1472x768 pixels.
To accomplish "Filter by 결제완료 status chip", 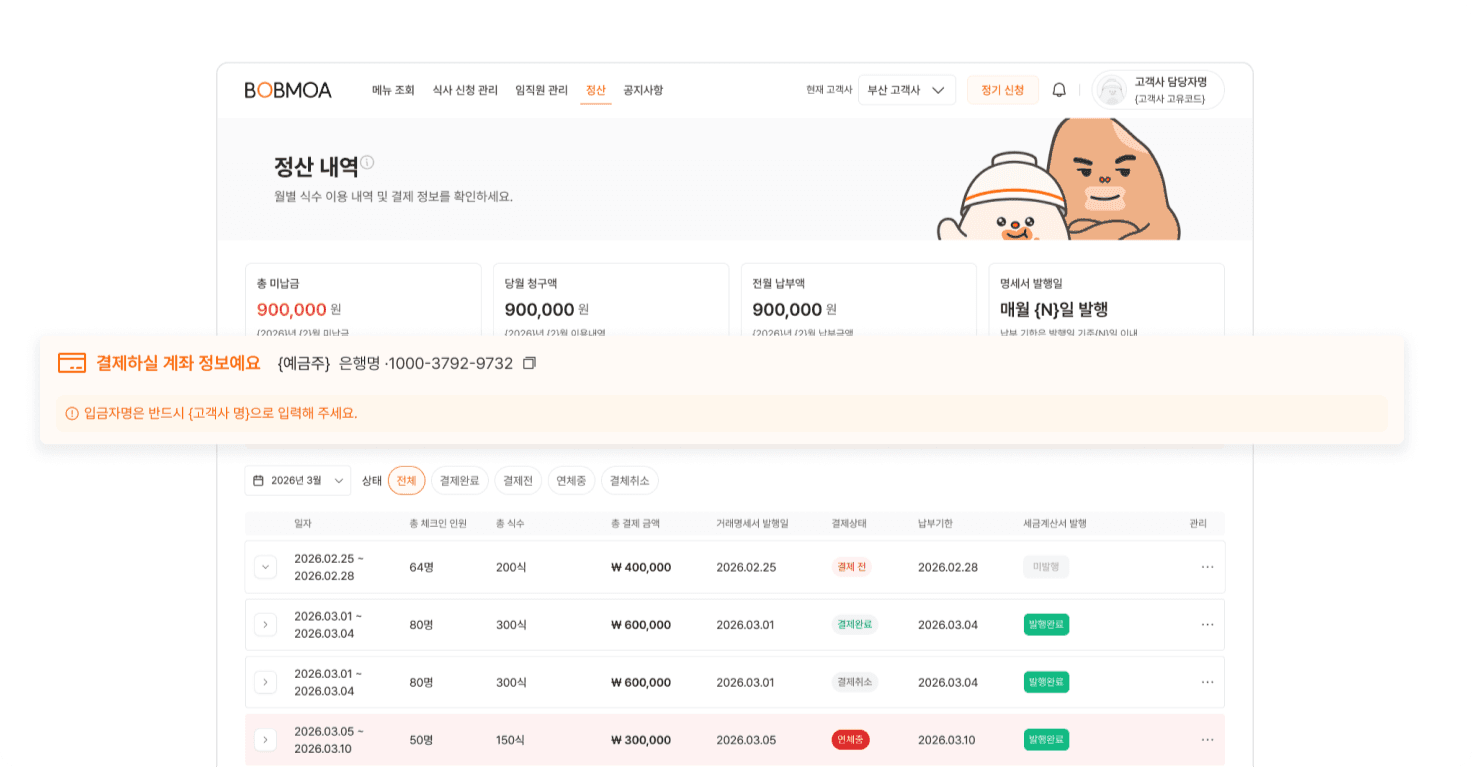I will coord(460,480).
